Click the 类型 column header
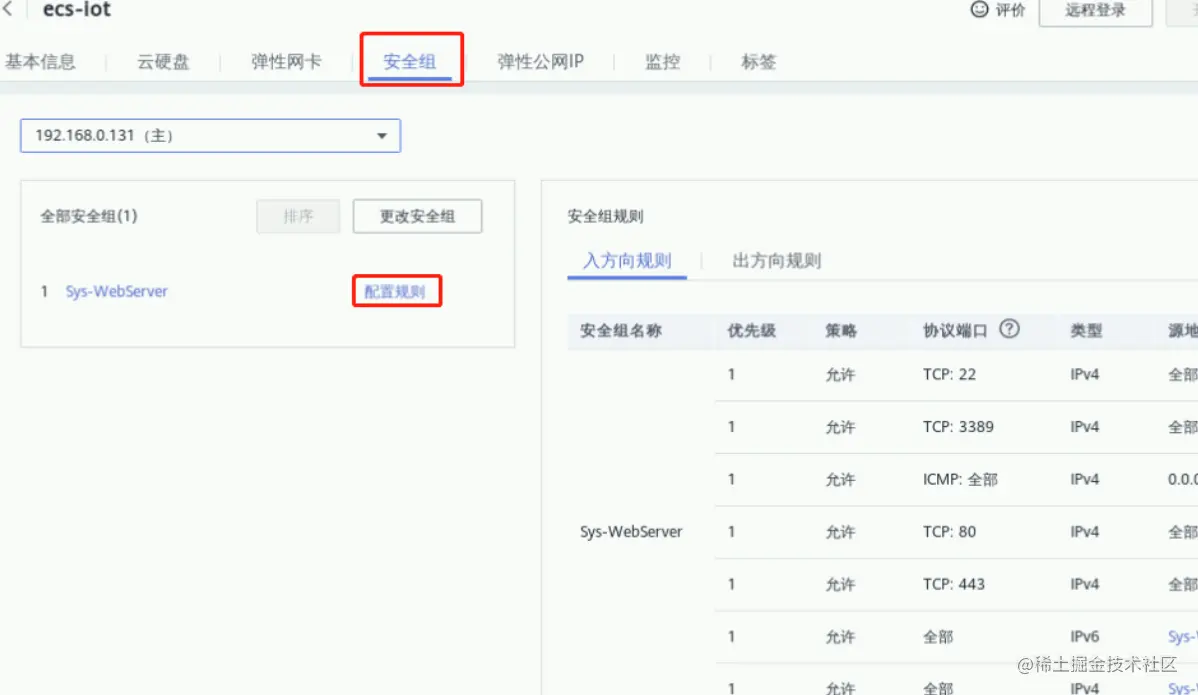 click(x=1086, y=331)
